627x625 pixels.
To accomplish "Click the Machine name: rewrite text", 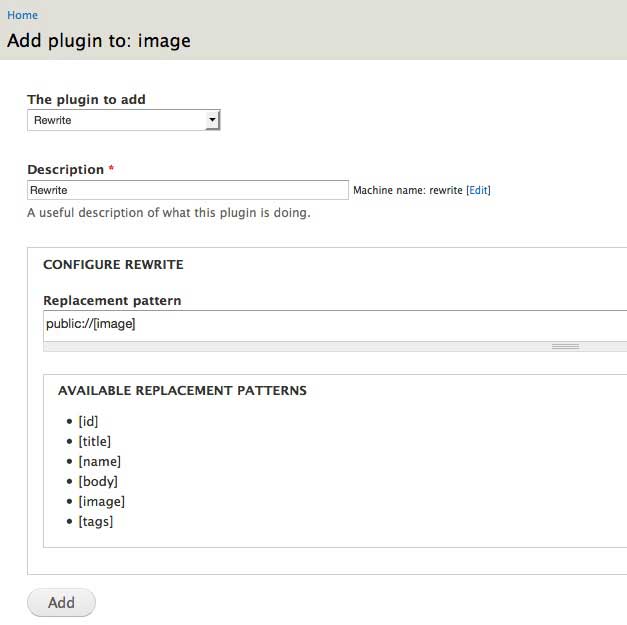I will 408,190.
